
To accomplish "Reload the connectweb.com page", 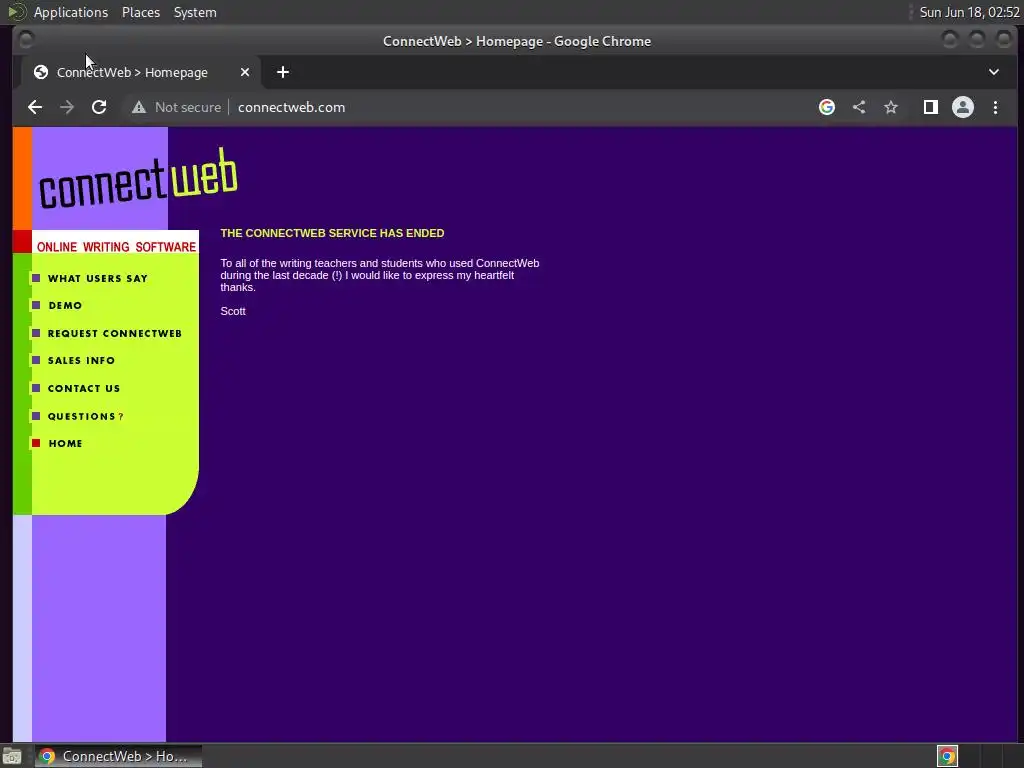I will pos(99,107).
